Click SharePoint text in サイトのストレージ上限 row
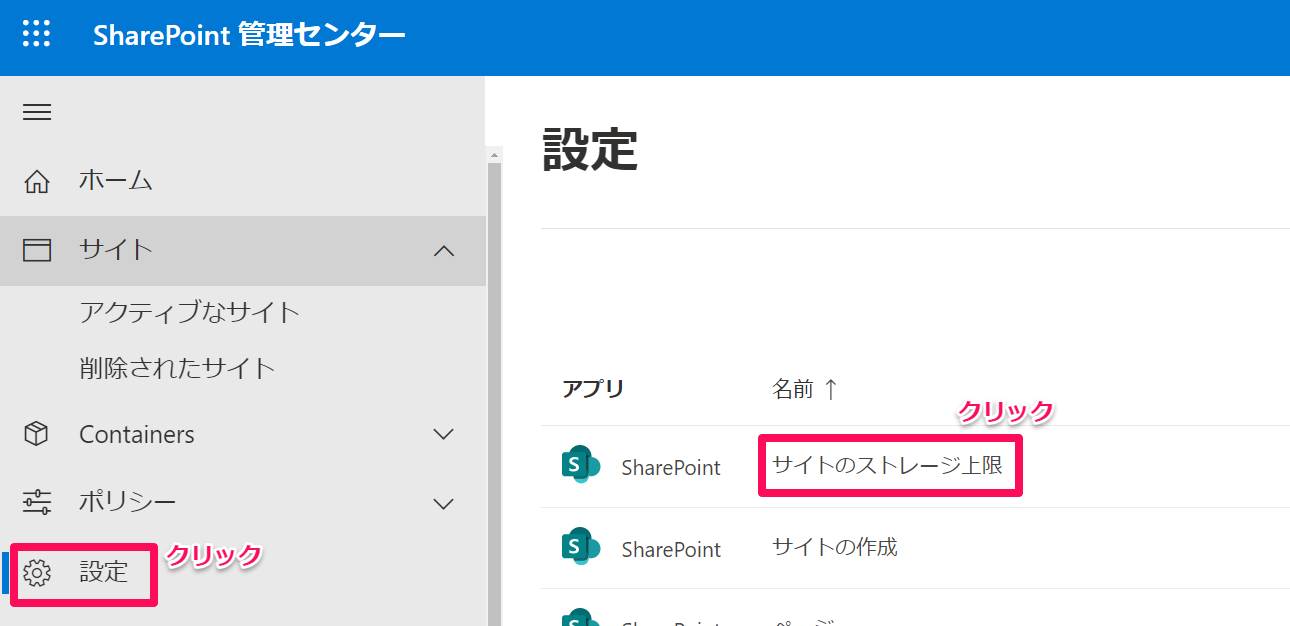Viewport: 1290px width, 626px height. [x=671, y=468]
